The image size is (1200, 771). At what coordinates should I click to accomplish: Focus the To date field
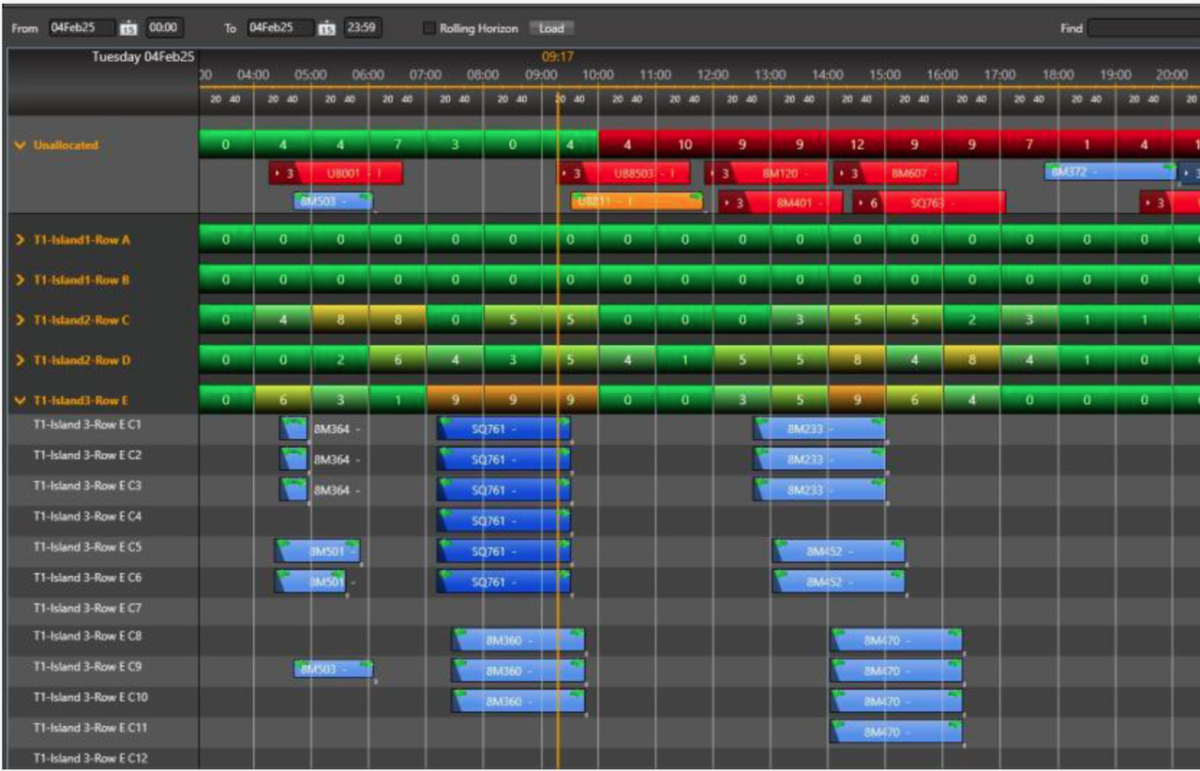tap(279, 28)
